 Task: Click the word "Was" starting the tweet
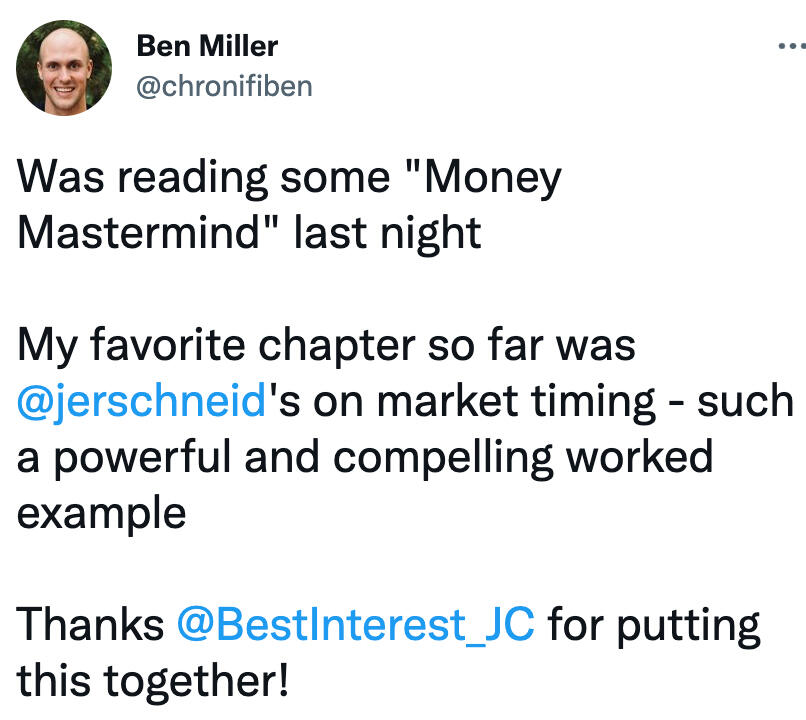61,177
